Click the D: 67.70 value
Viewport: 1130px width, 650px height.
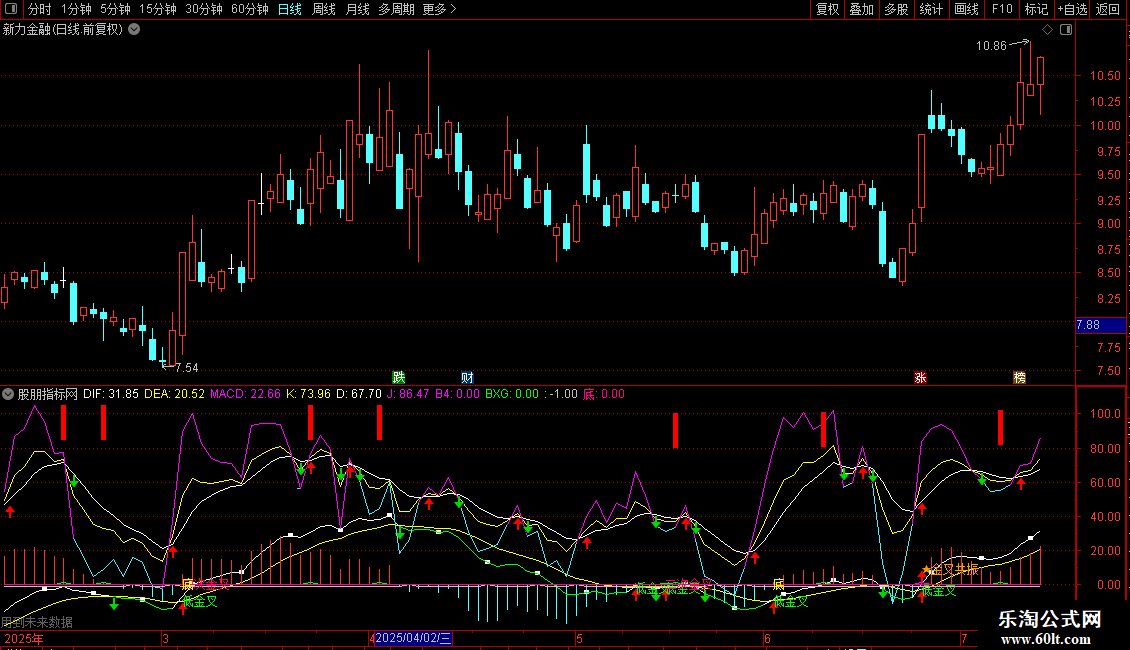(359, 394)
